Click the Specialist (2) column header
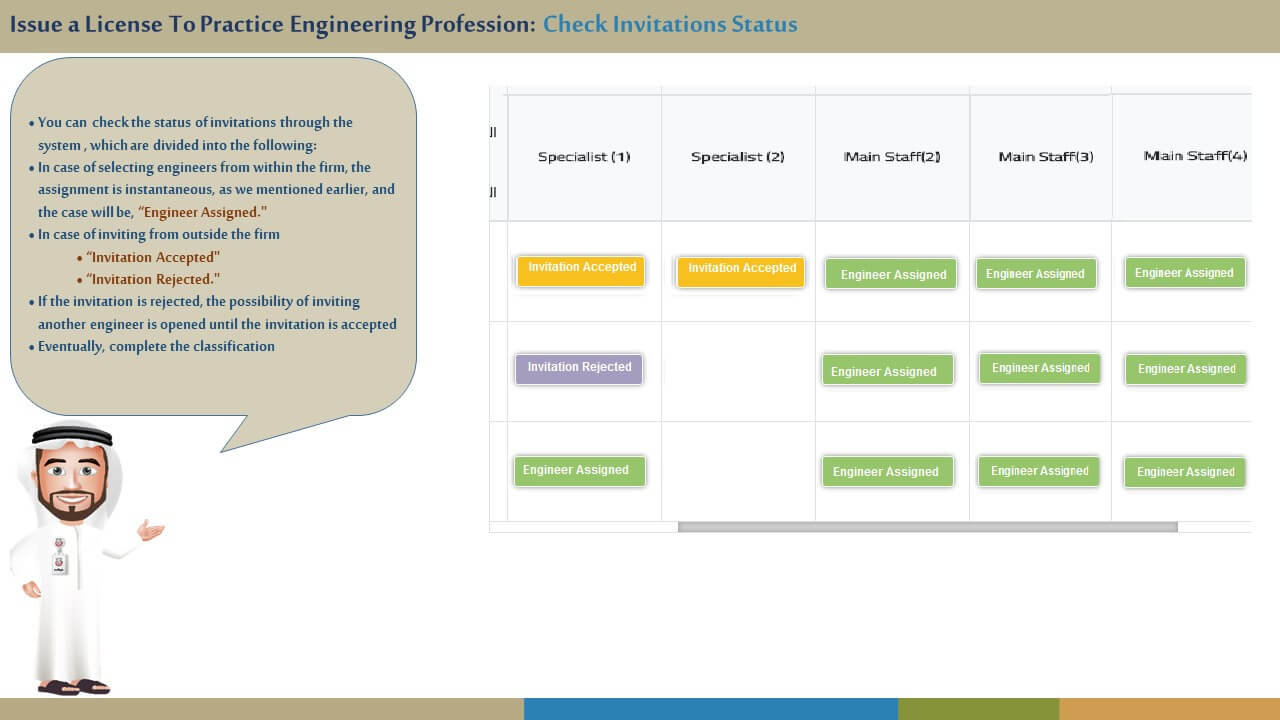Screen dimensions: 1280x720 pyautogui.click(x=738, y=157)
